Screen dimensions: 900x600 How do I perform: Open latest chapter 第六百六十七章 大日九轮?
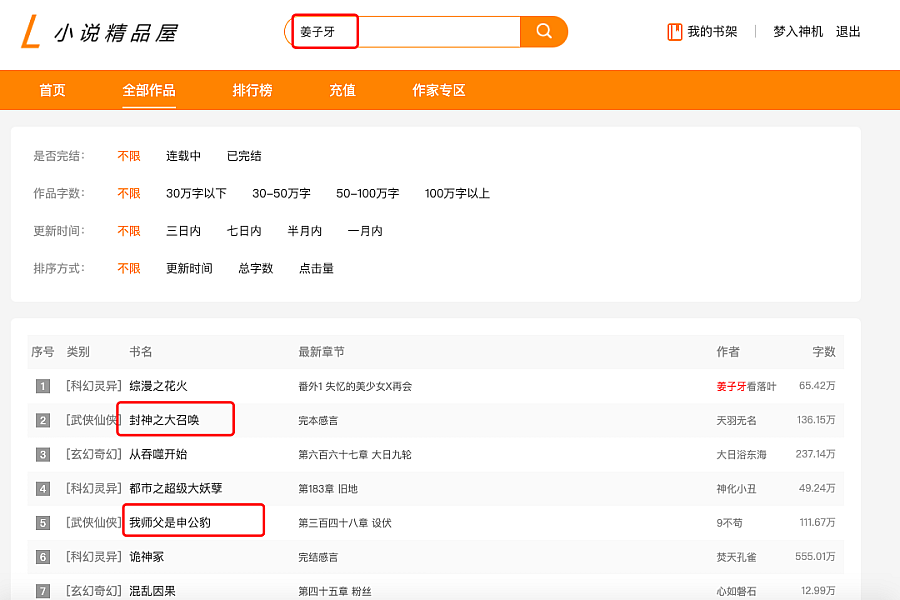click(355, 455)
